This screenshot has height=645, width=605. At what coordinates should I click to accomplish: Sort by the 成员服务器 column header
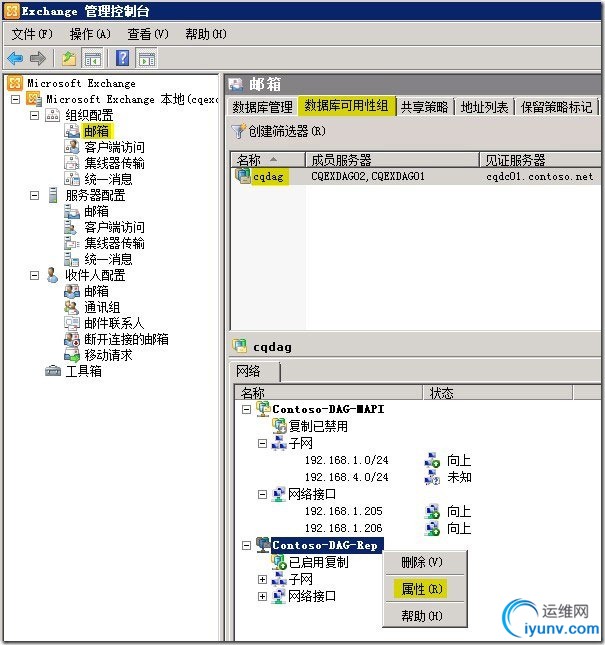click(392, 159)
